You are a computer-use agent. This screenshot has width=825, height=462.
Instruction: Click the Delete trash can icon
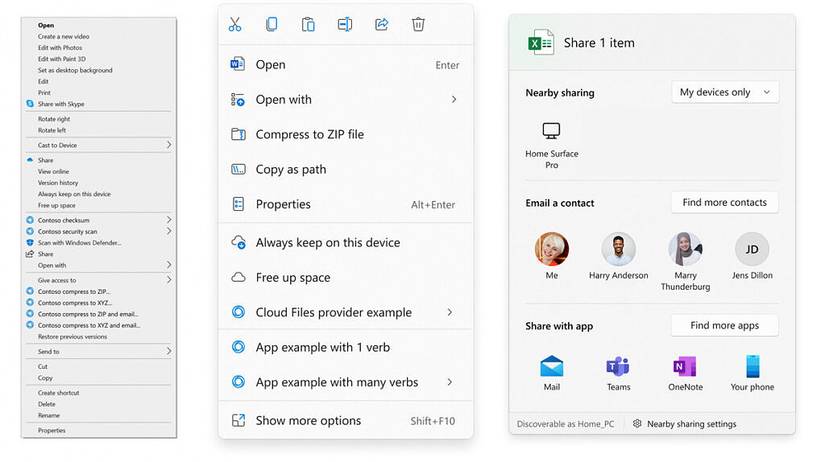pyautogui.click(x=418, y=24)
